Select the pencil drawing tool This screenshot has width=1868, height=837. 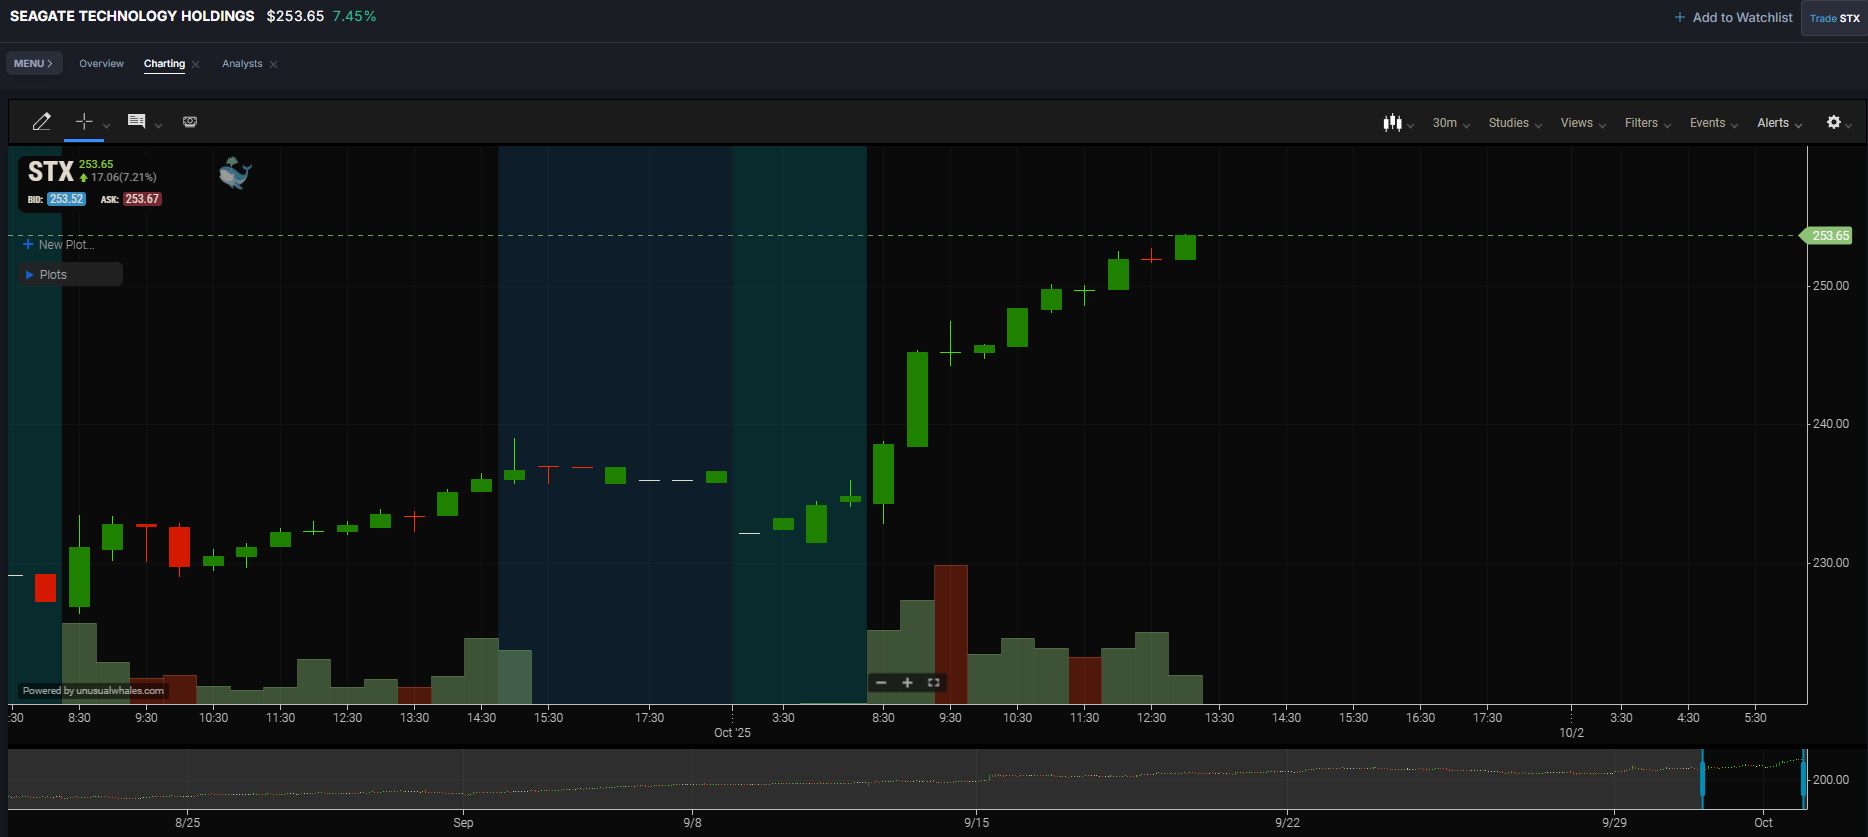click(41, 122)
